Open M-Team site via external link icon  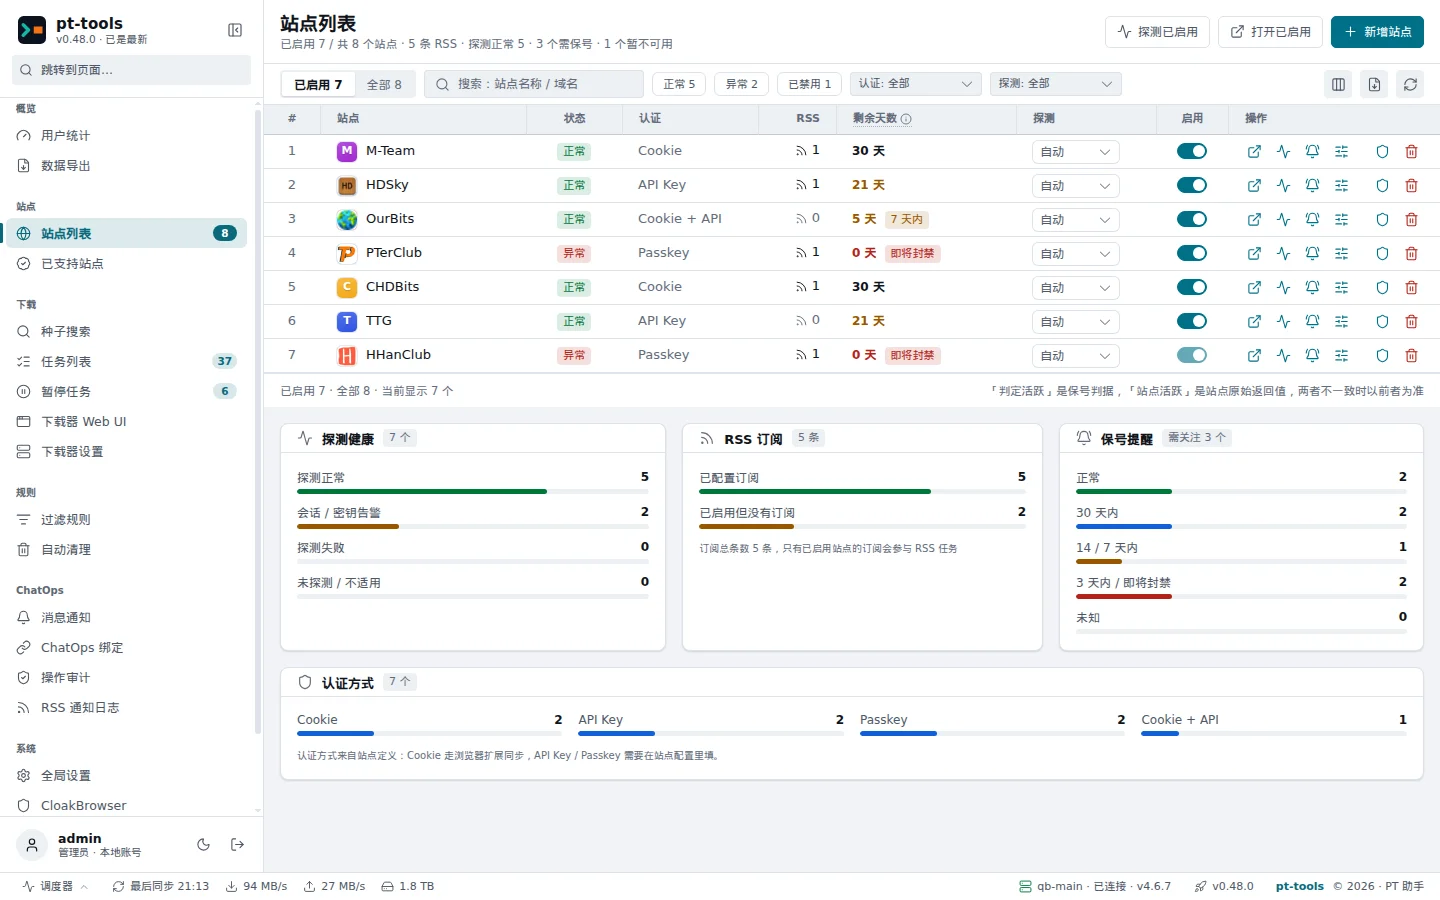(1254, 152)
